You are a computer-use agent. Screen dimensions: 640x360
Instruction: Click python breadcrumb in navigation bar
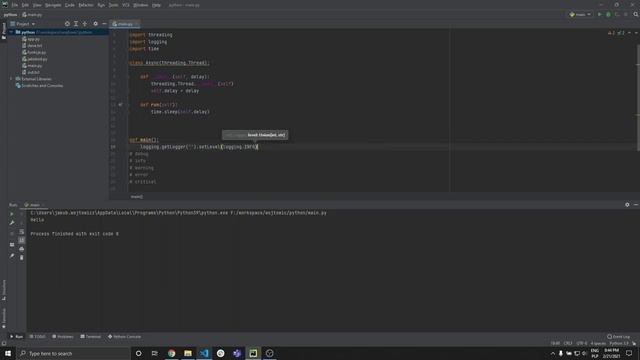coord(10,15)
